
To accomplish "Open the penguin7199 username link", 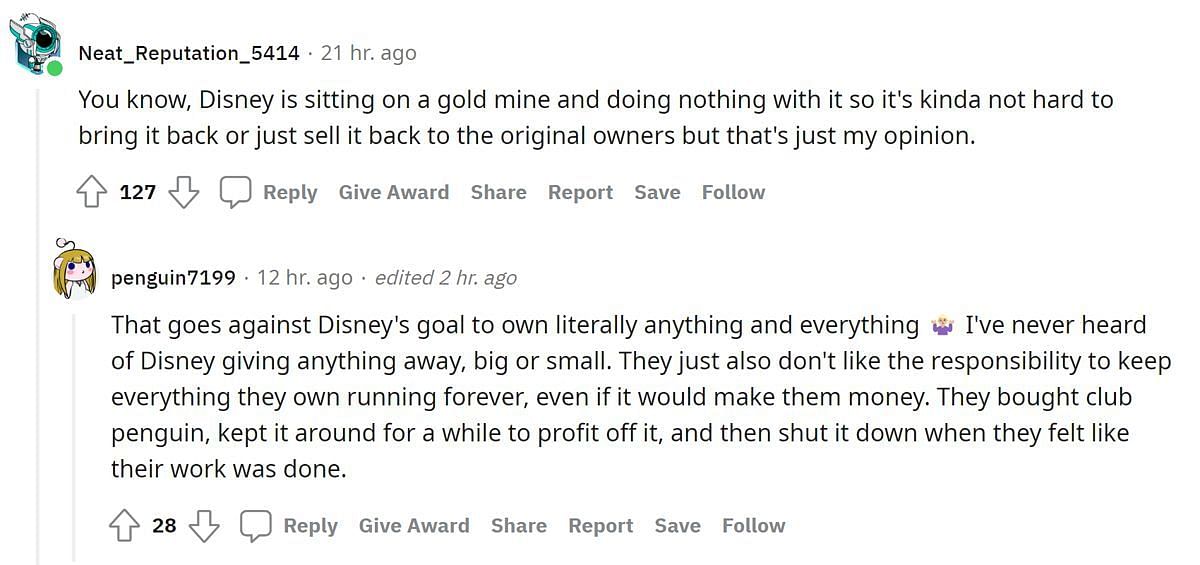I will click(x=174, y=277).
